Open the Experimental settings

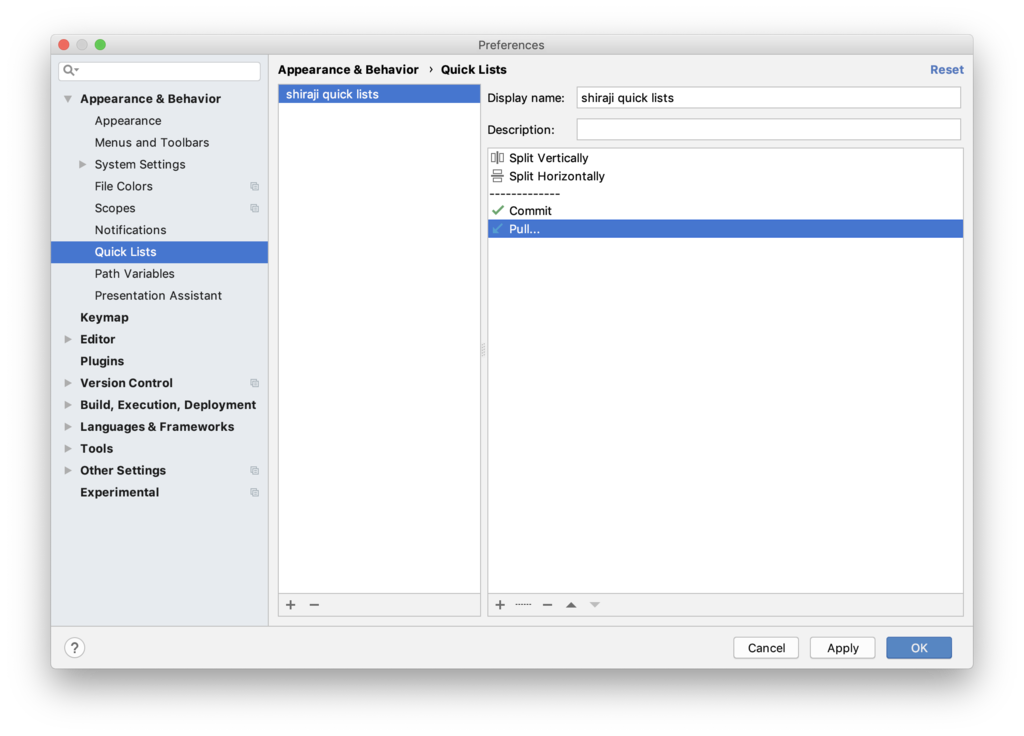(x=120, y=492)
